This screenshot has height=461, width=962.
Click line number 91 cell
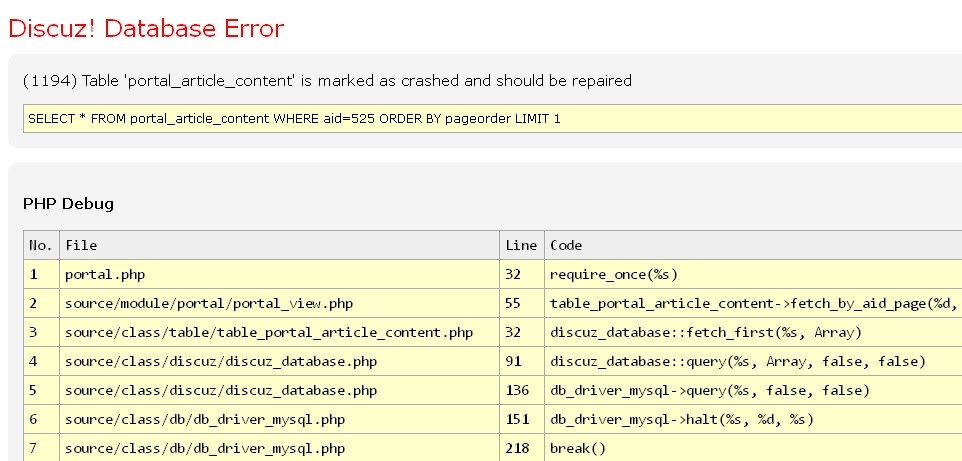pos(521,362)
